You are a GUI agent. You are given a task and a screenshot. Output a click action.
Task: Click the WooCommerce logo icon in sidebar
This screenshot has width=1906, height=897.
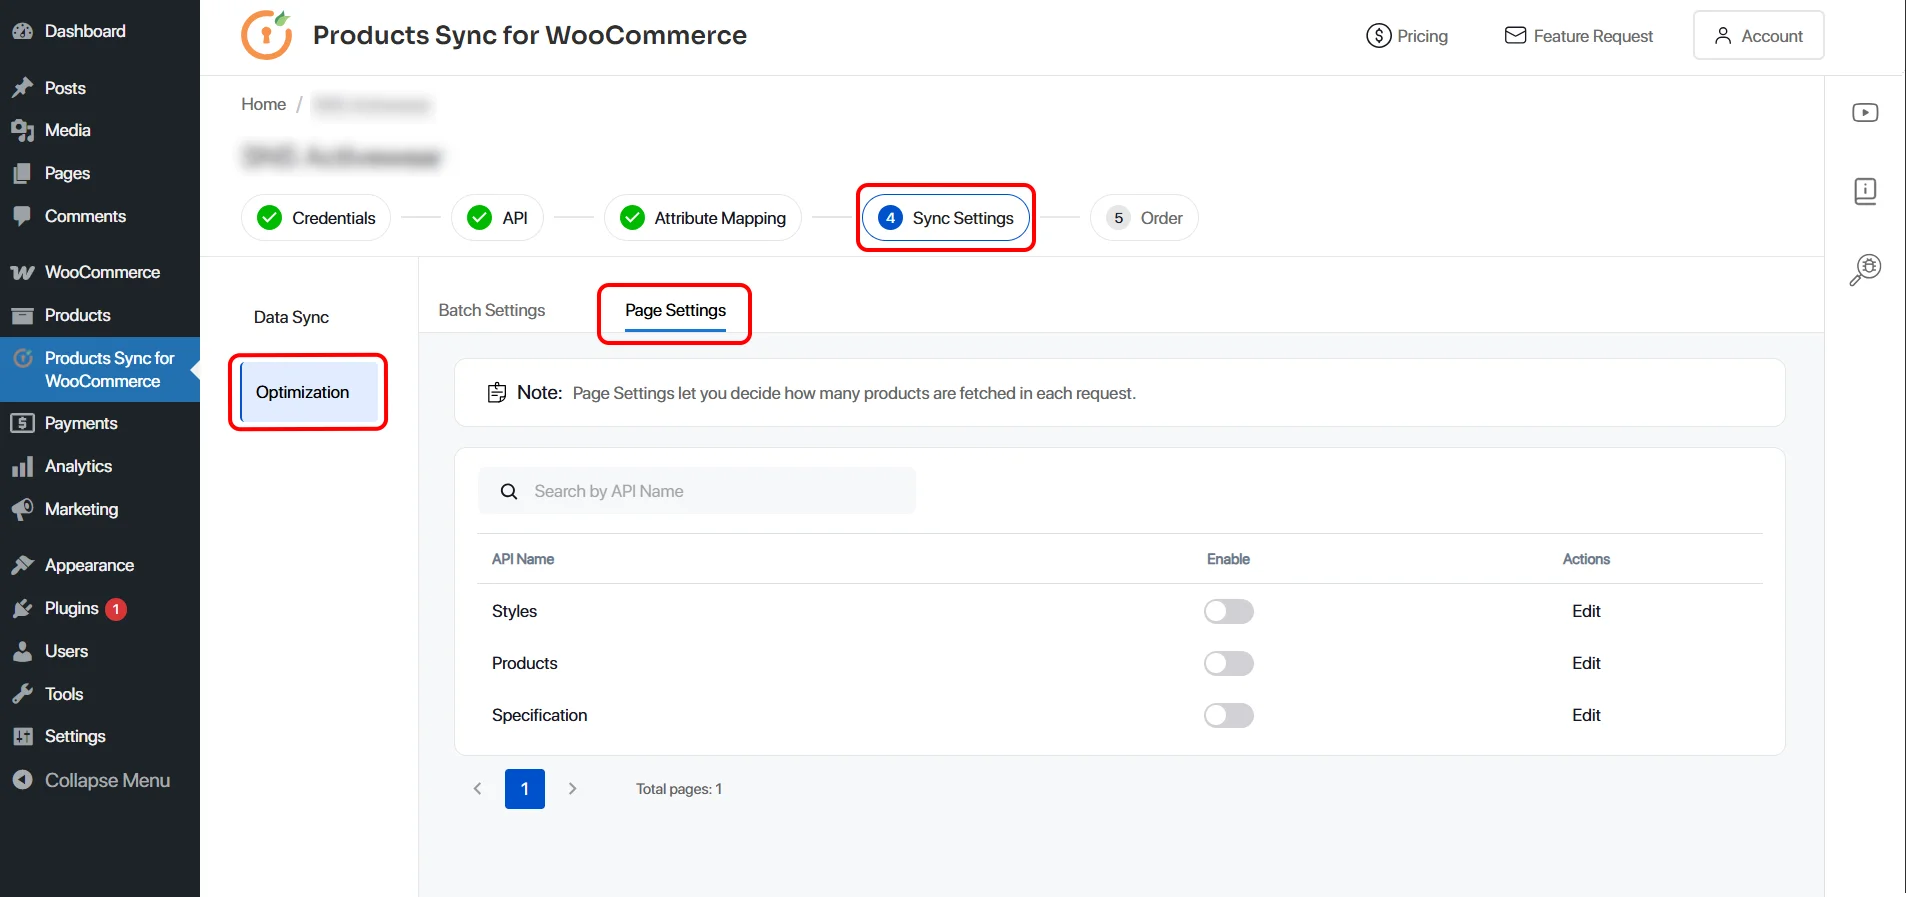(x=22, y=272)
